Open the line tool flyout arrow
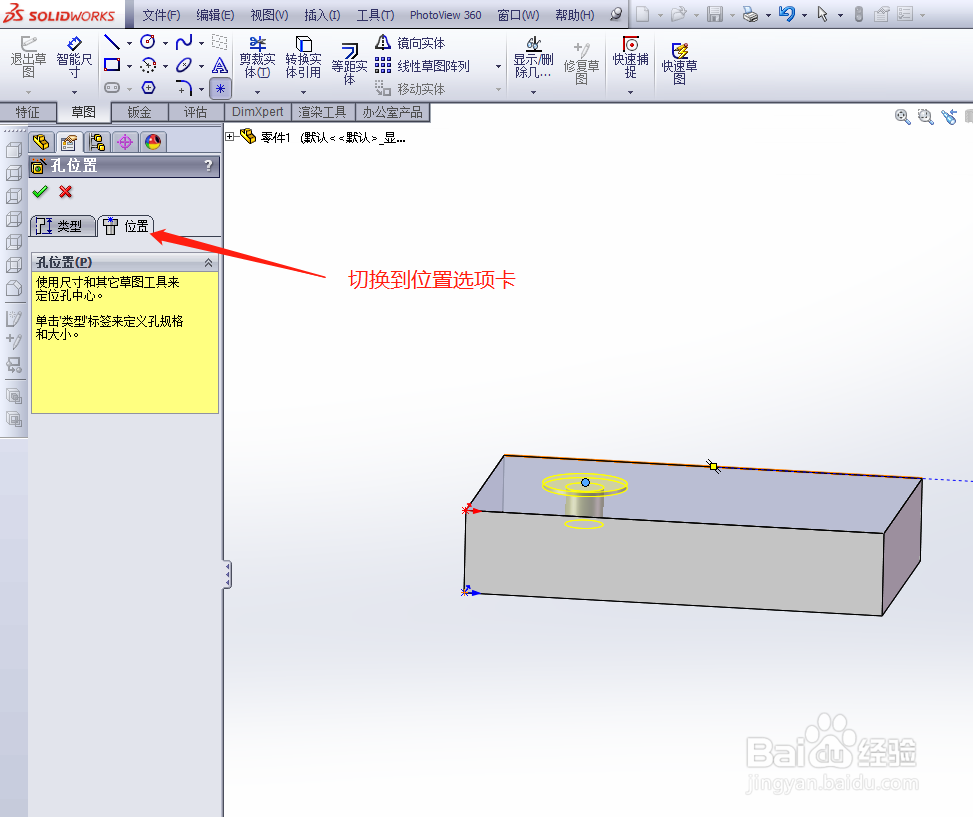The image size is (973, 817). pyautogui.click(x=129, y=44)
